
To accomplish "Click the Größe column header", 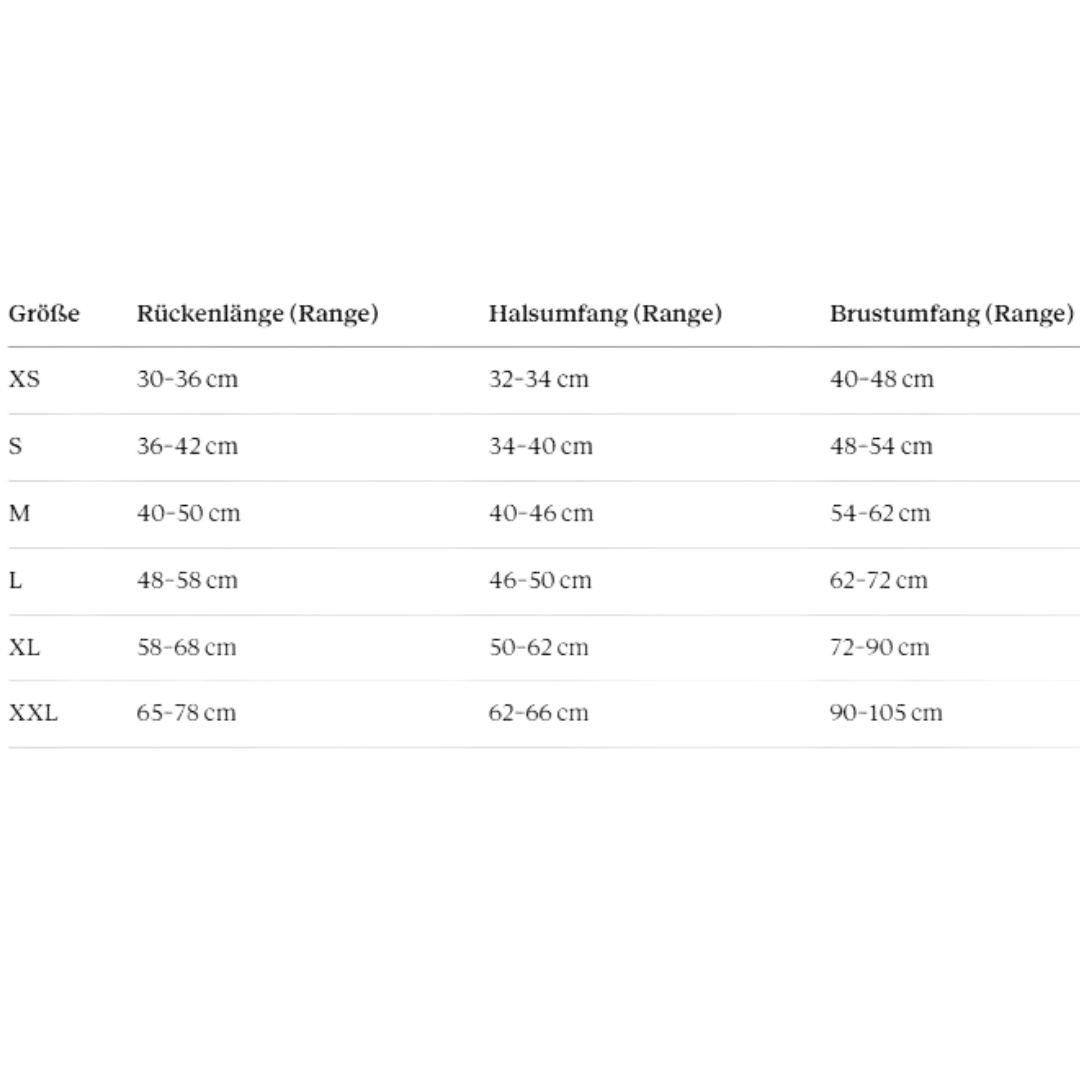I will pyautogui.click(x=44, y=314).
